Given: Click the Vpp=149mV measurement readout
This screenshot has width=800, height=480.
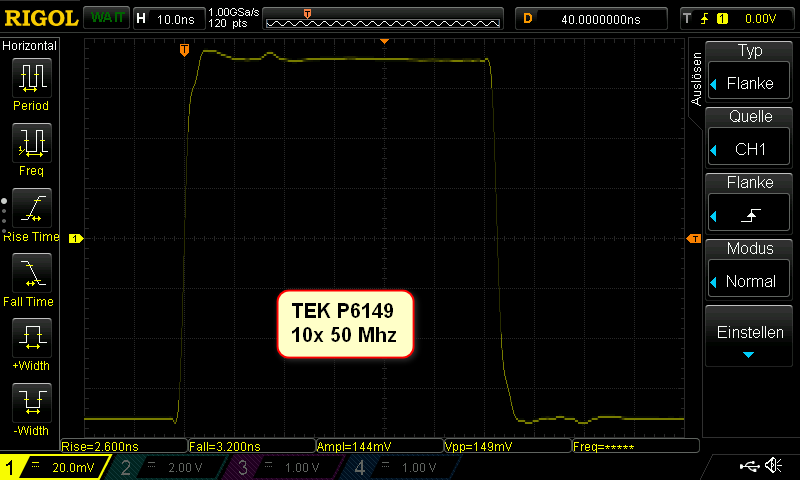Looking at the screenshot, I should [508, 446].
